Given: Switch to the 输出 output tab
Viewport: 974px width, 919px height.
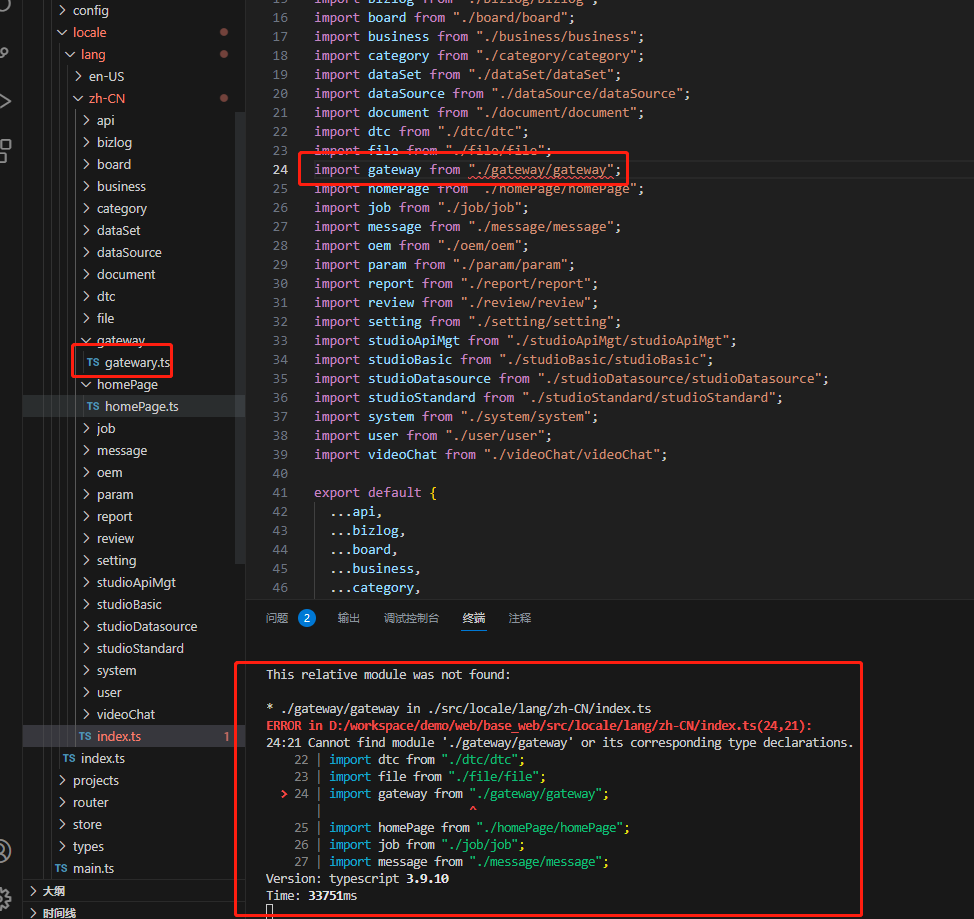Looking at the screenshot, I should [348, 618].
